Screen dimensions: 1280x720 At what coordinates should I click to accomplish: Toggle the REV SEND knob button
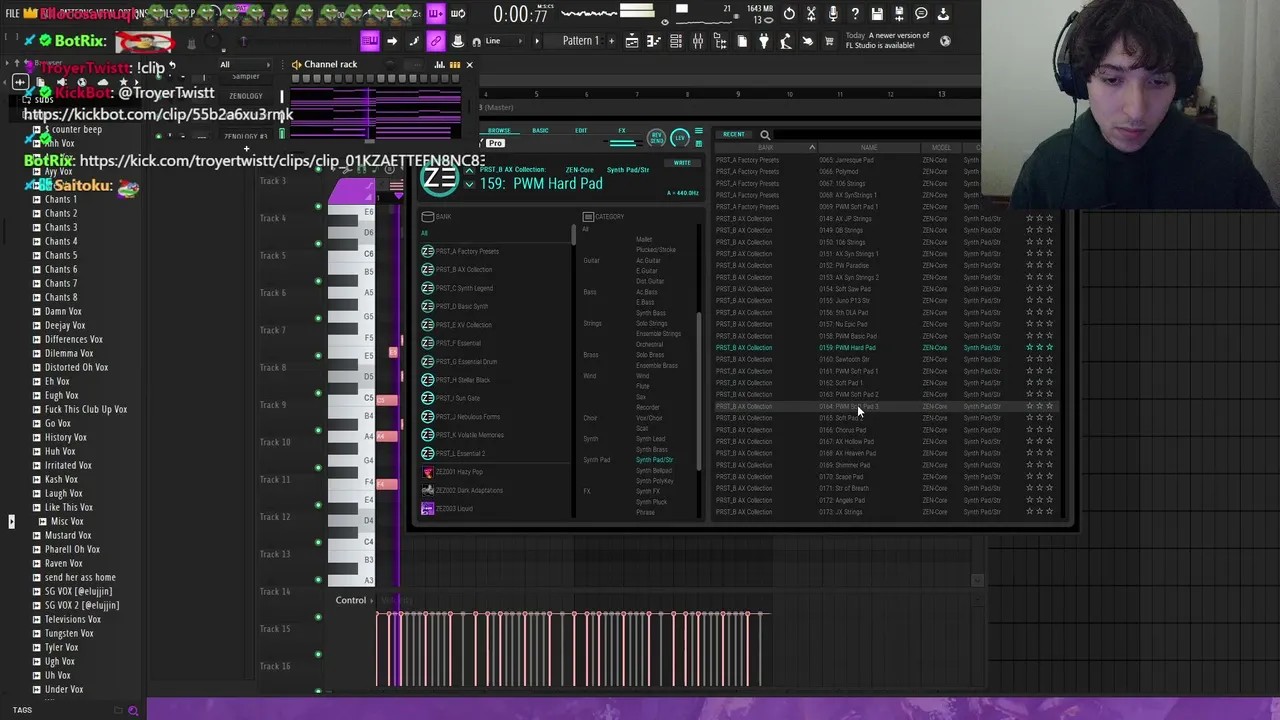(656, 138)
